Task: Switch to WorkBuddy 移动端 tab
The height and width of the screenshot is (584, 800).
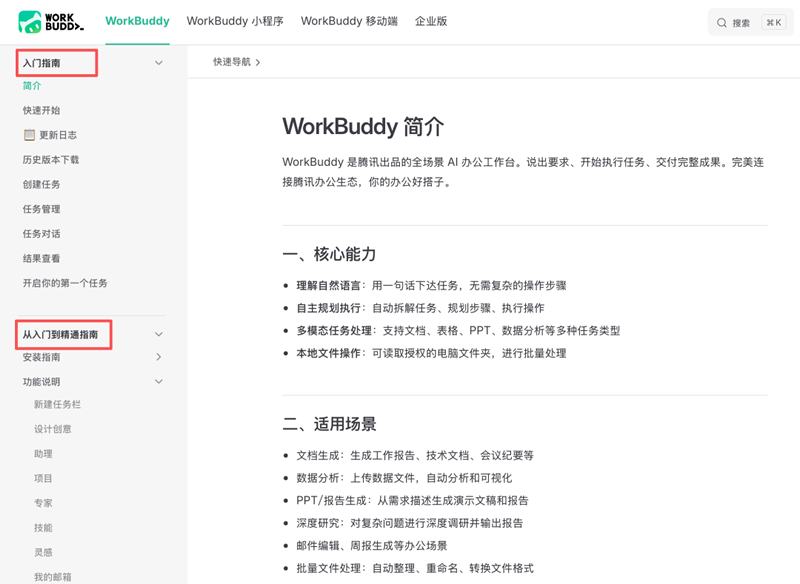Action: click(x=349, y=21)
